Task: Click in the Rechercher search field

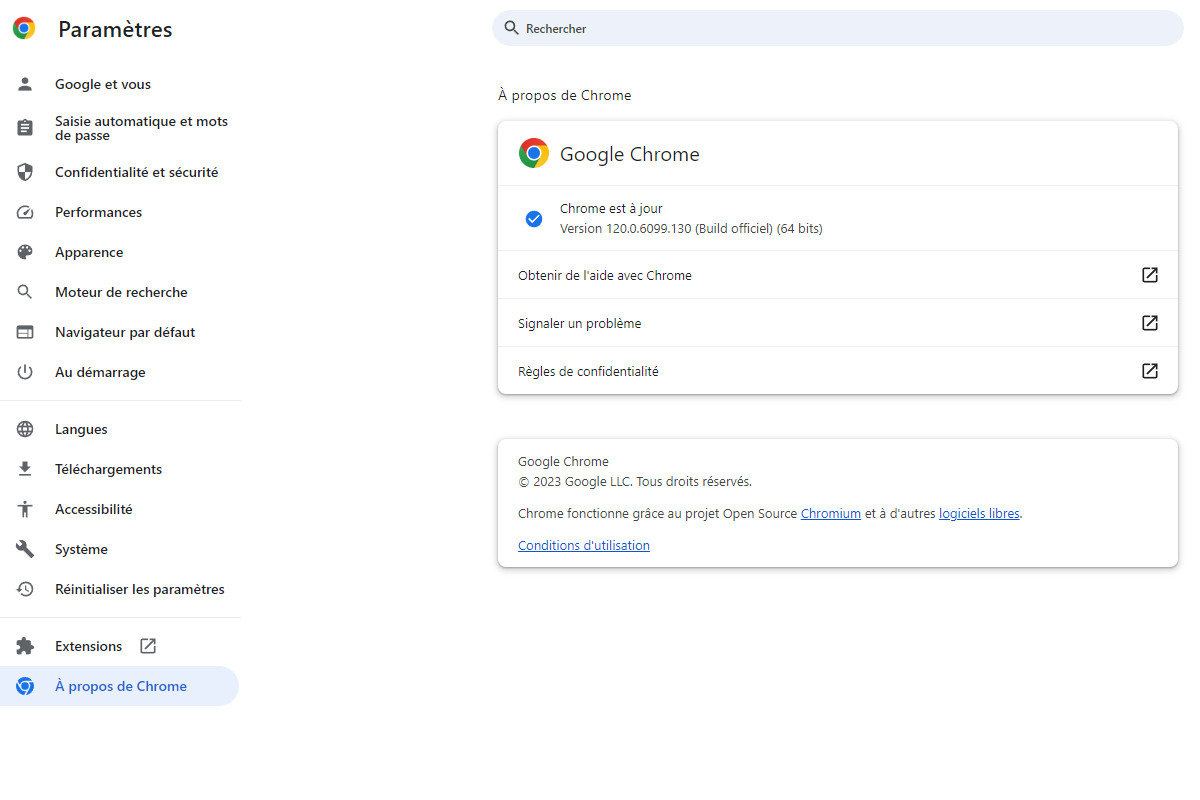Action: click(838, 28)
